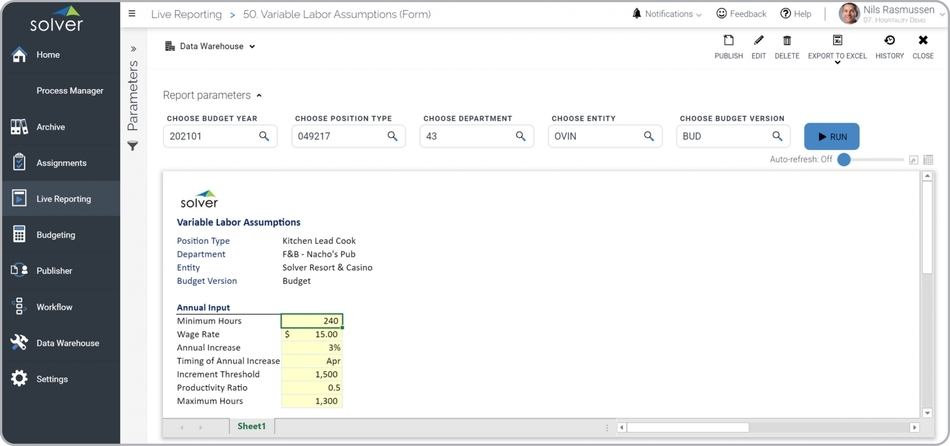This screenshot has height=446, width=950.
Task: Select the Sheet1 tab
Action: pos(251,426)
